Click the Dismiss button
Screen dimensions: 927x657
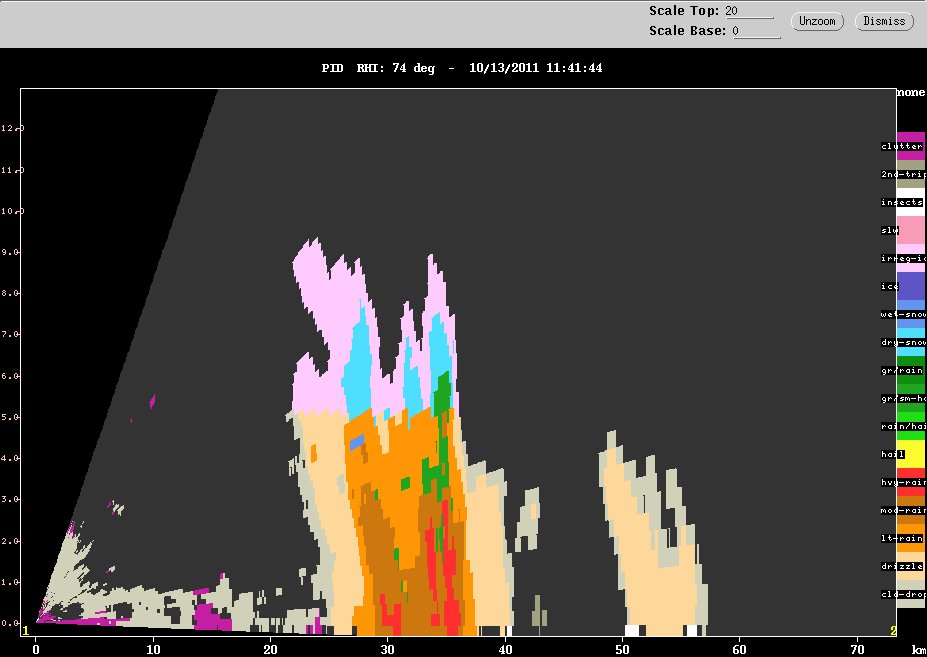(884, 21)
